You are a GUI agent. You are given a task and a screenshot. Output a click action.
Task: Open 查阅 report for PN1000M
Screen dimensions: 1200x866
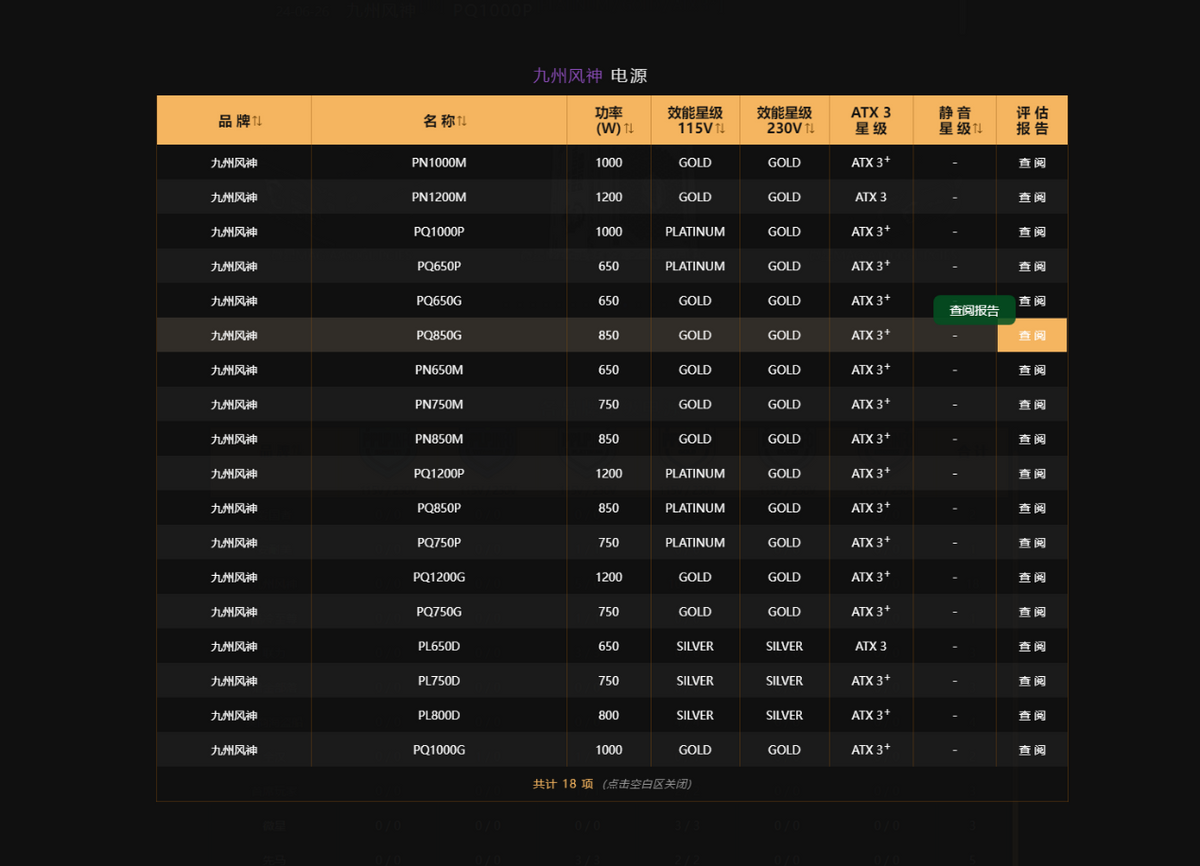pos(1032,163)
